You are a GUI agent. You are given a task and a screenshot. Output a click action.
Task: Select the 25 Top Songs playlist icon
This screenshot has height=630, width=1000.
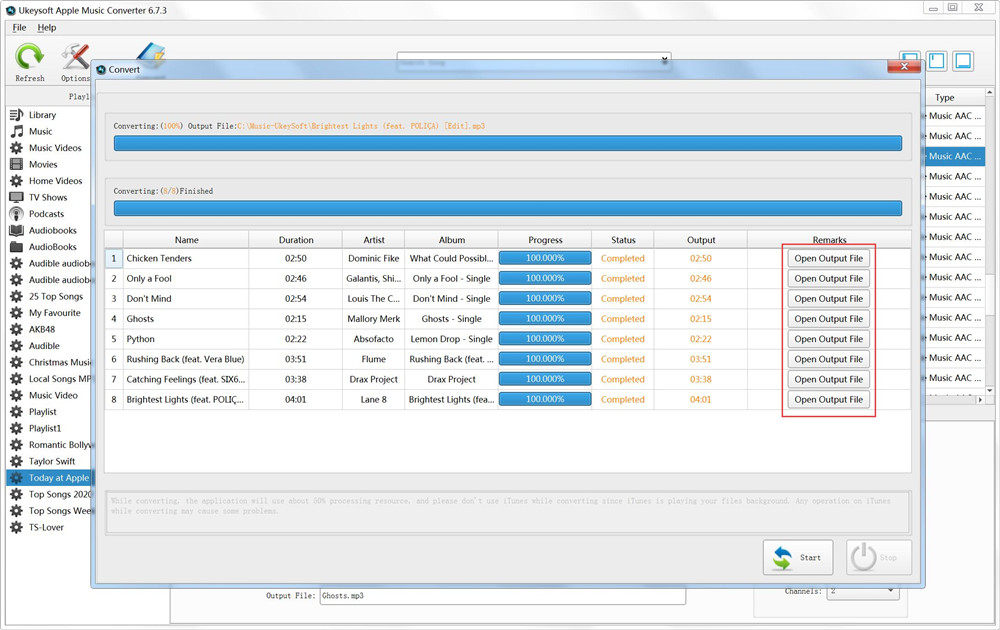click(x=17, y=297)
